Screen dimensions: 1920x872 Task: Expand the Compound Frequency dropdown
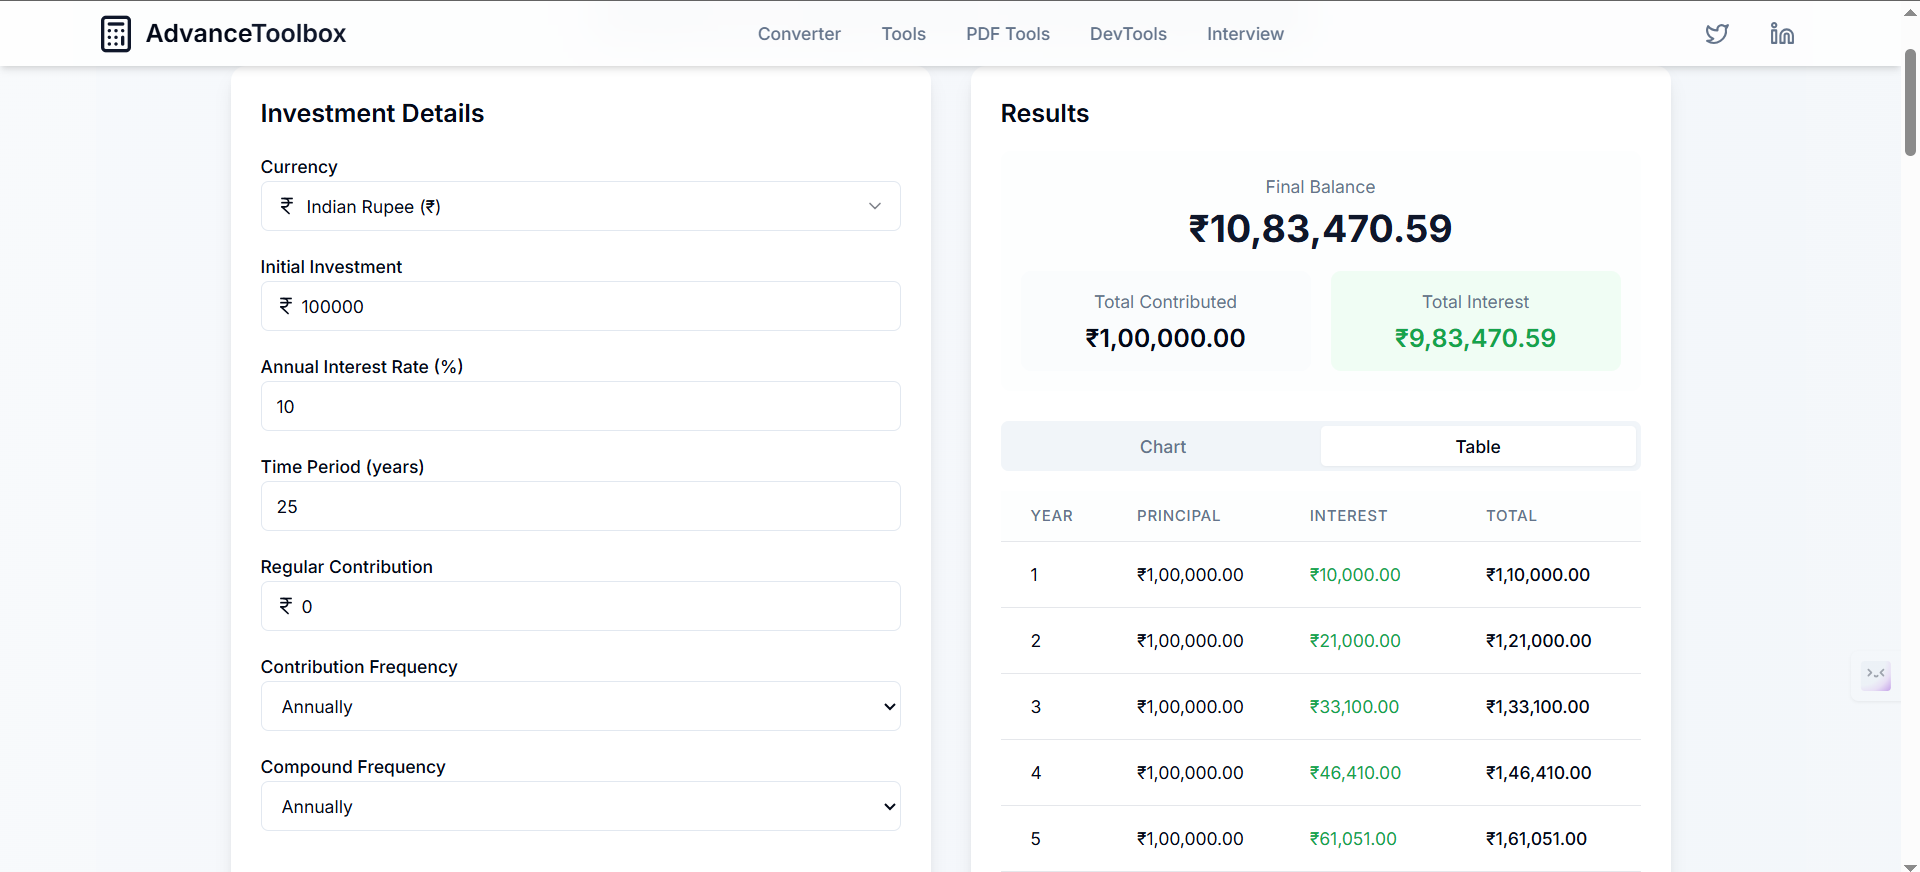(580, 806)
